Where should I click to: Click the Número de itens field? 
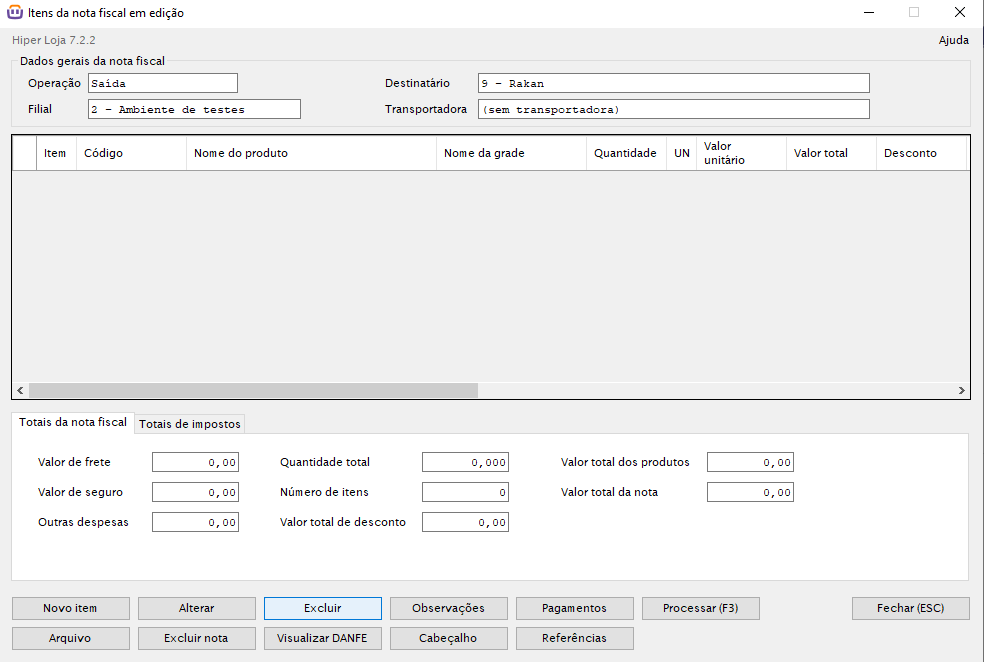(x=465, y=493)
